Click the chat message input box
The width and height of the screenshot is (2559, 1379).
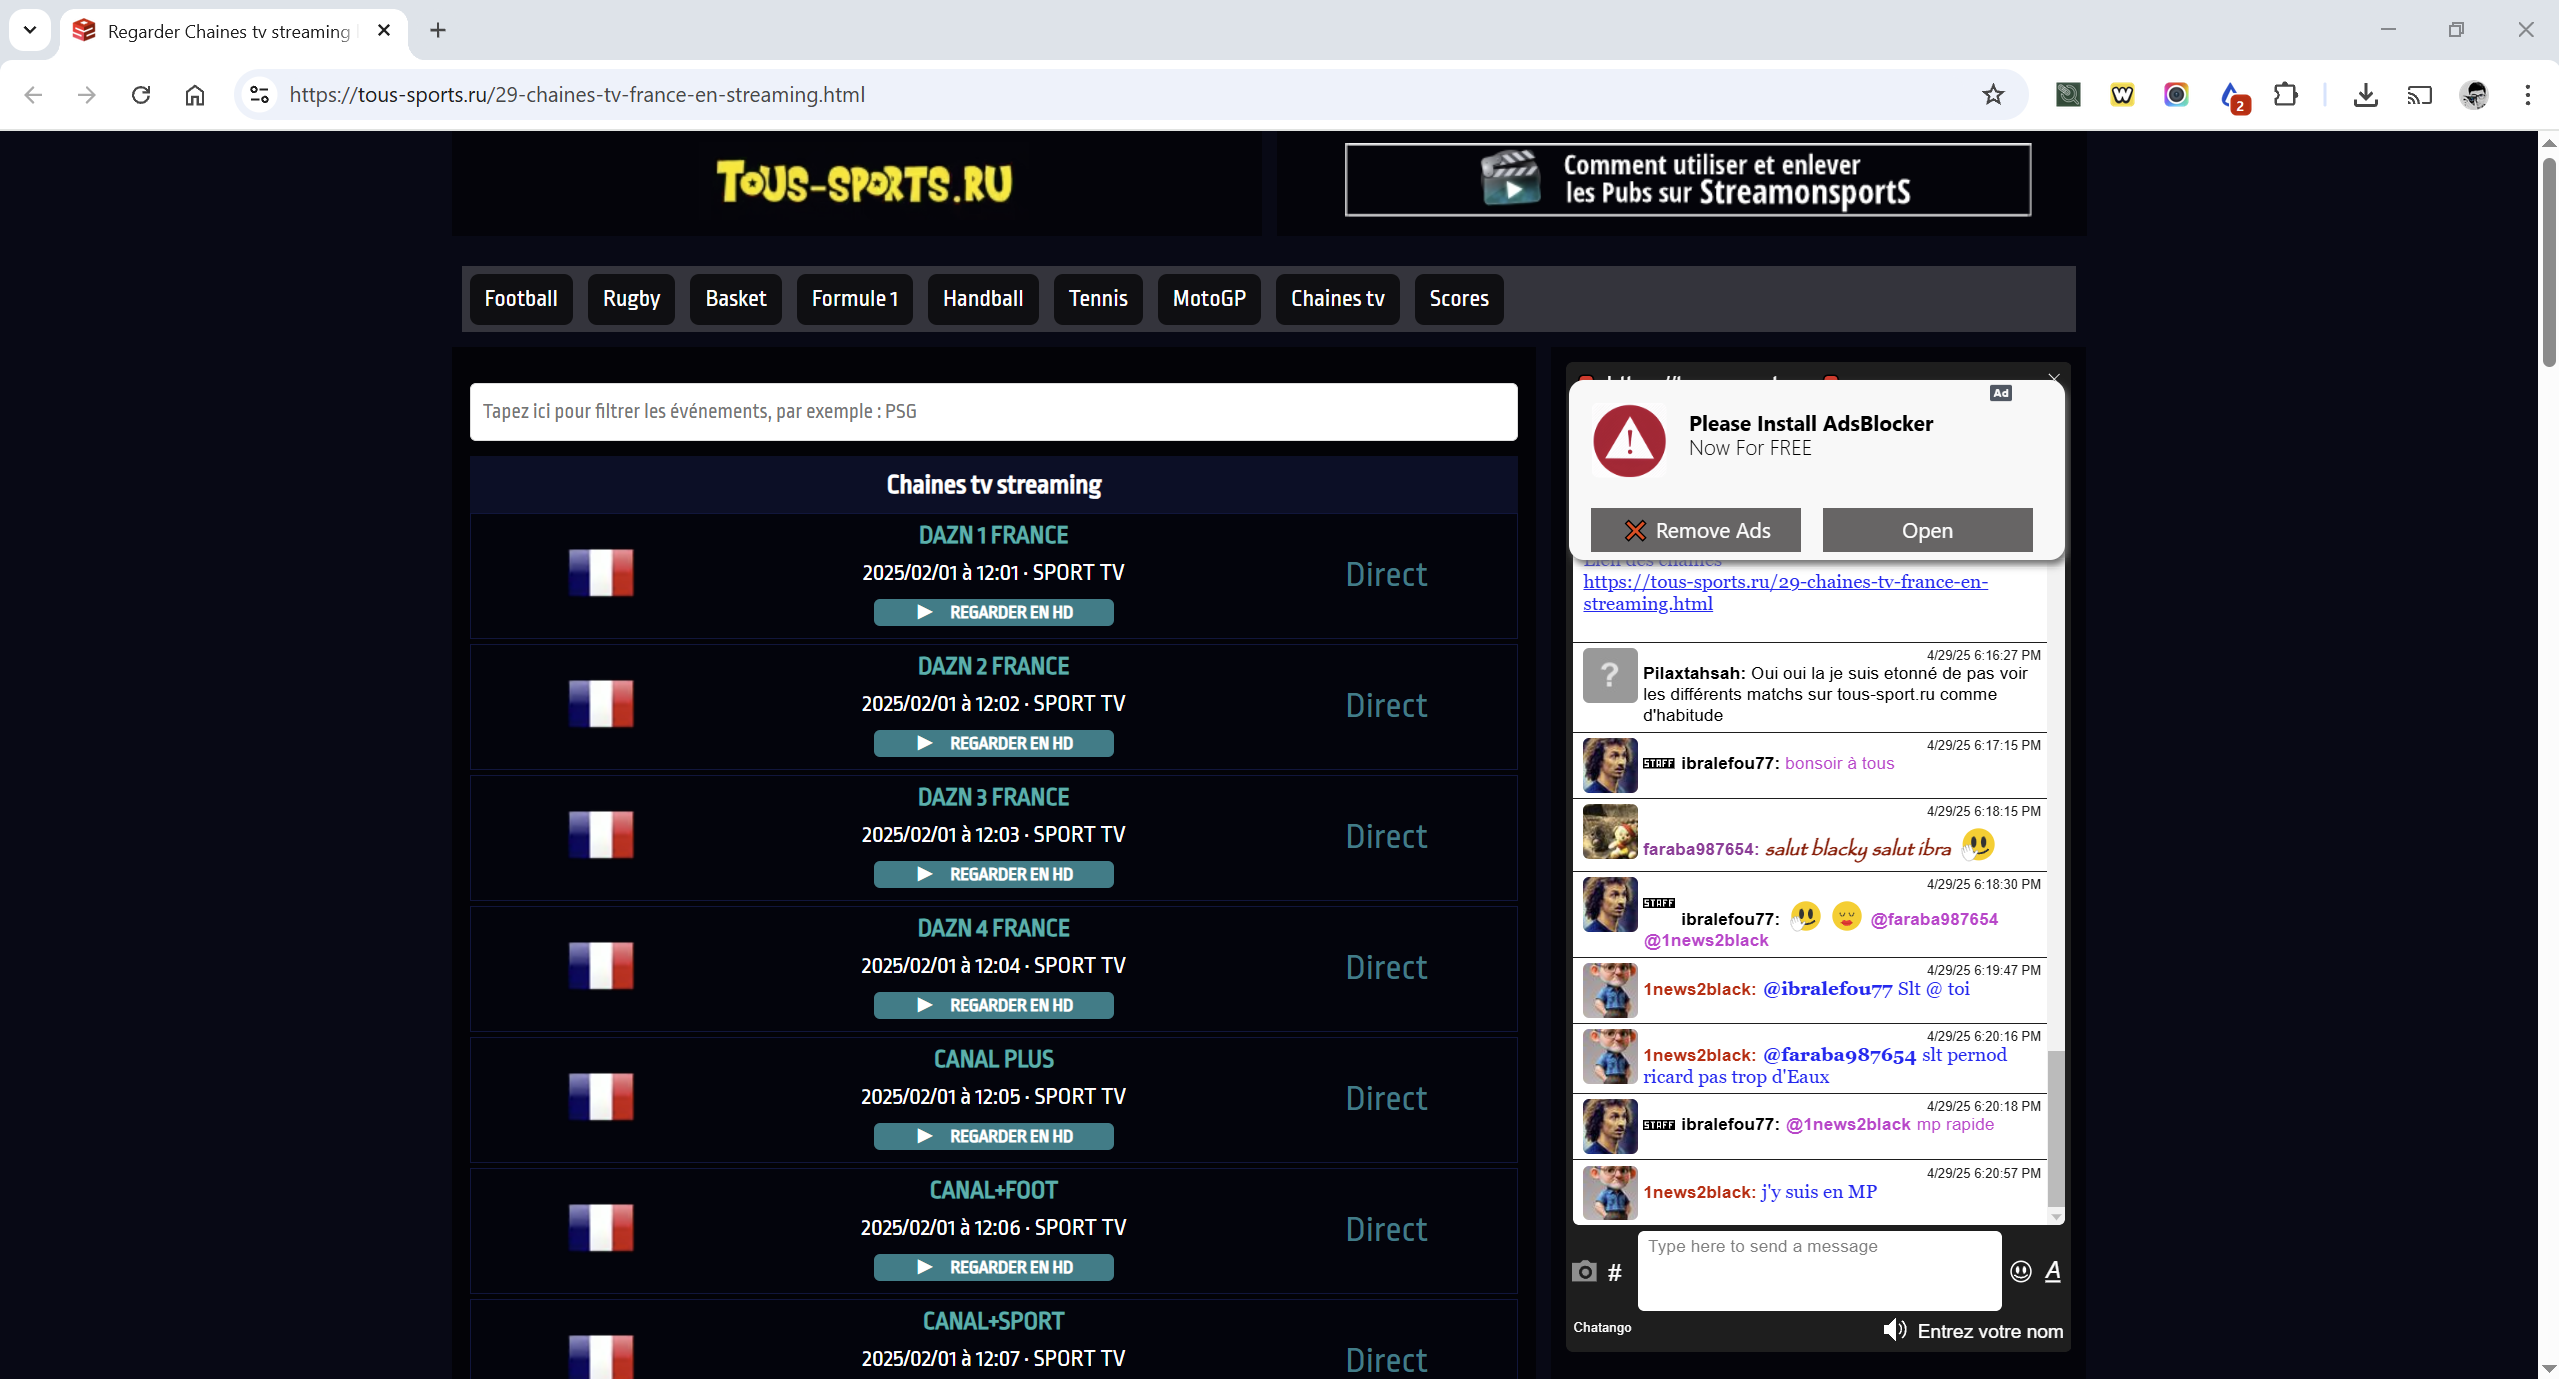[x=1819, y=1270]
